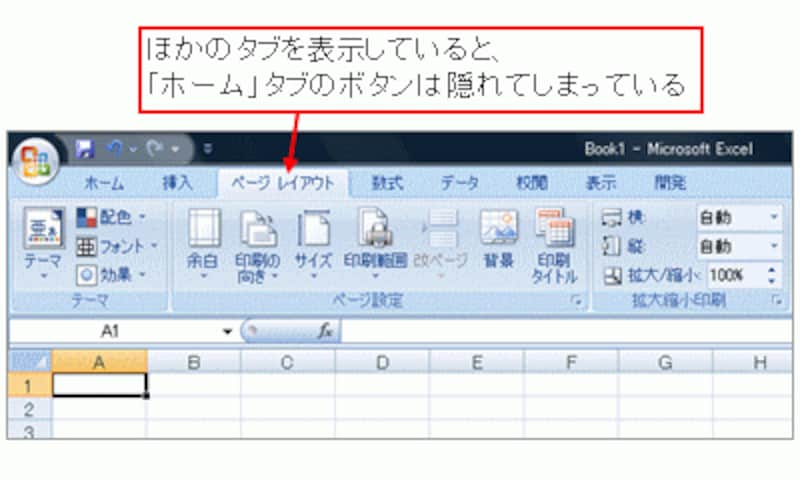Open the テーマ themes gallery button
Viewport: 800px width, 480px height.
click(43, 244)
